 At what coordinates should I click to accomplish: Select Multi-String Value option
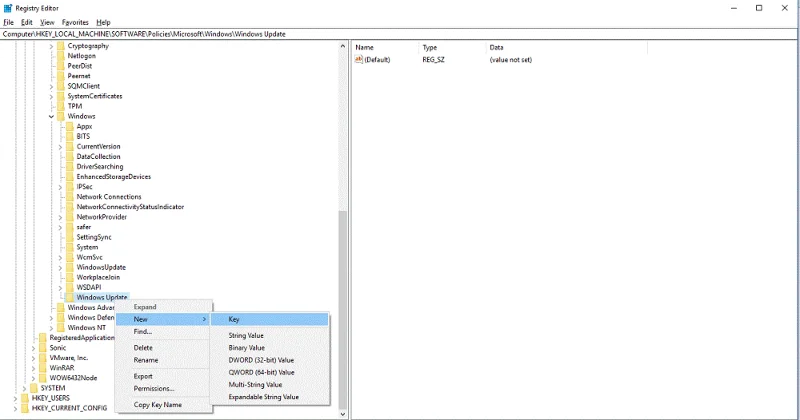[x=270, y=385]
